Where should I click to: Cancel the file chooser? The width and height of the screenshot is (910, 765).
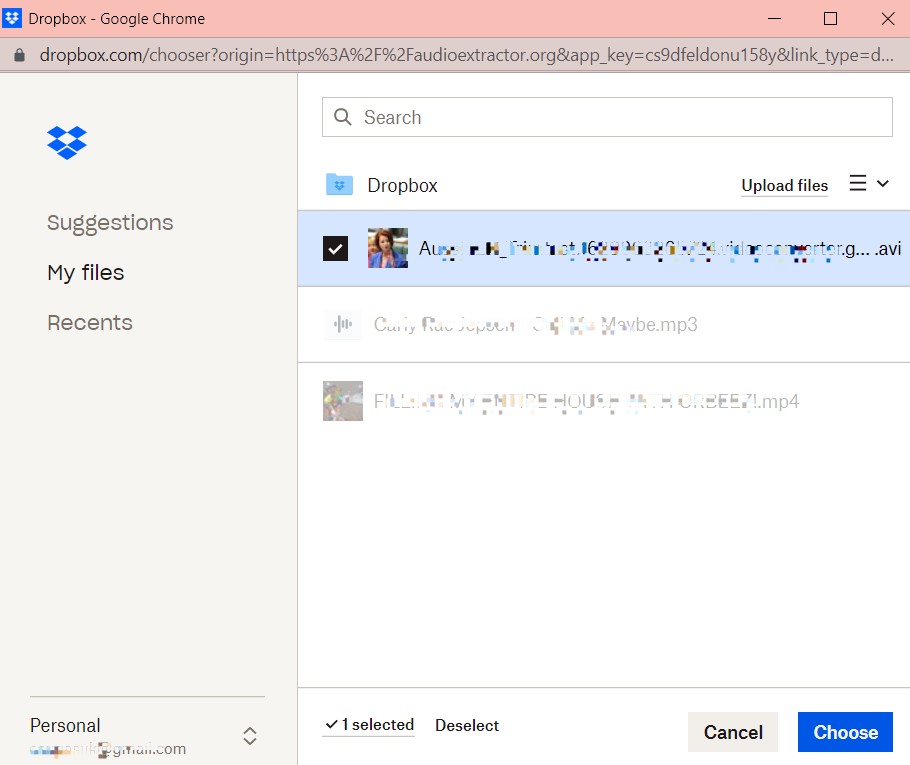(x=733, y=732)
